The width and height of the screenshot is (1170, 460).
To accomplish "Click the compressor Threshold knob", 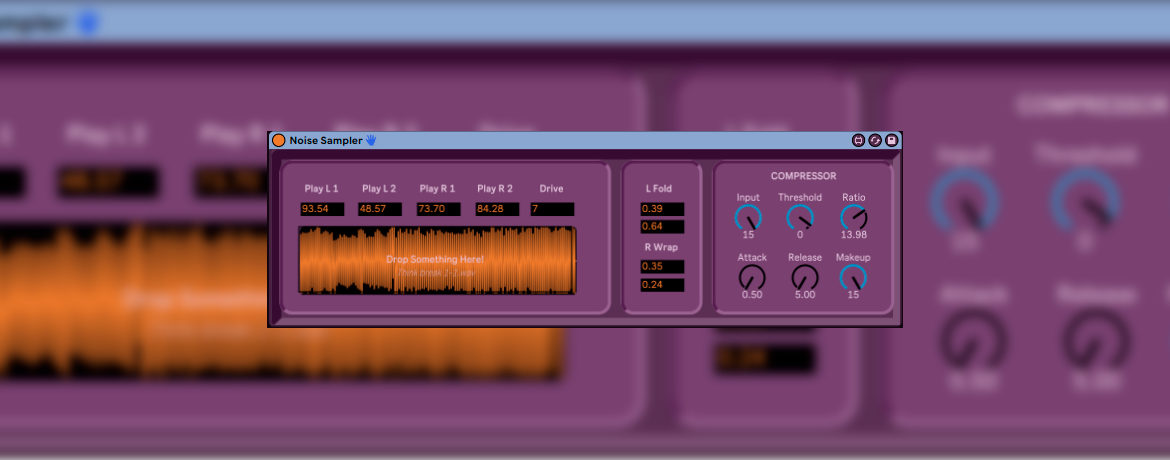I will pos(800,217).
